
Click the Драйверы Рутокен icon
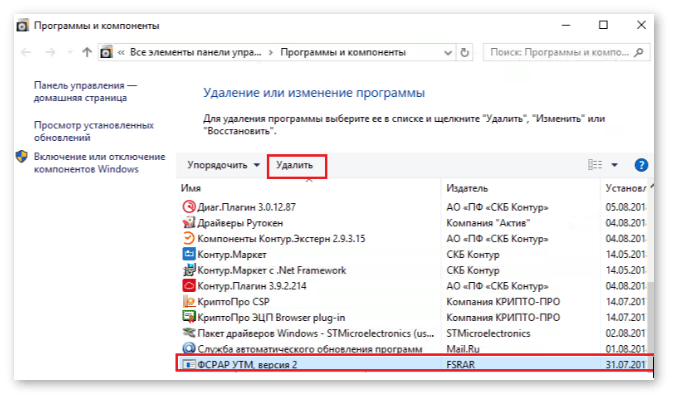(189, 223)
